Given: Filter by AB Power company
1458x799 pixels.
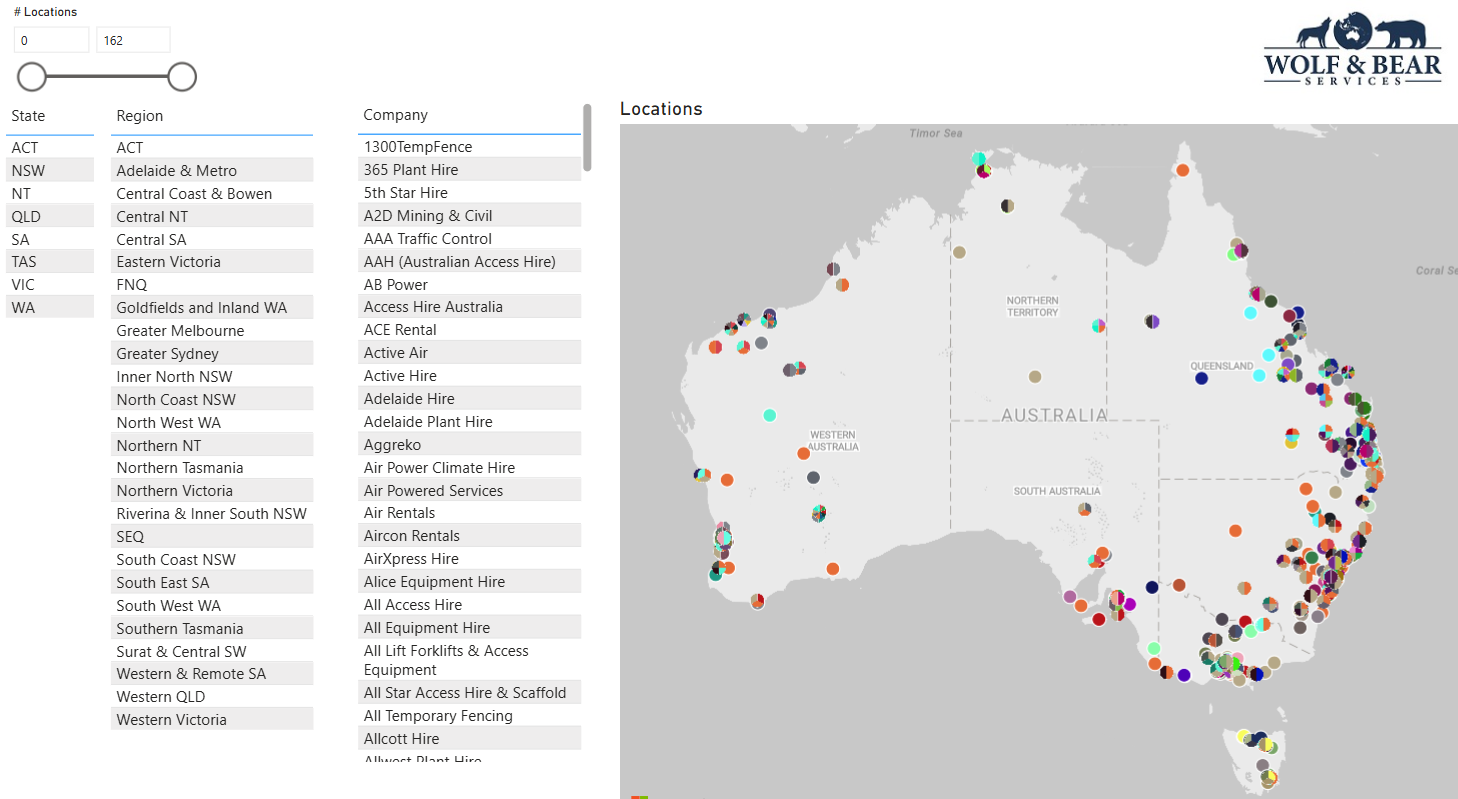Looking at the screenshot, I should (x=470, y=285).
